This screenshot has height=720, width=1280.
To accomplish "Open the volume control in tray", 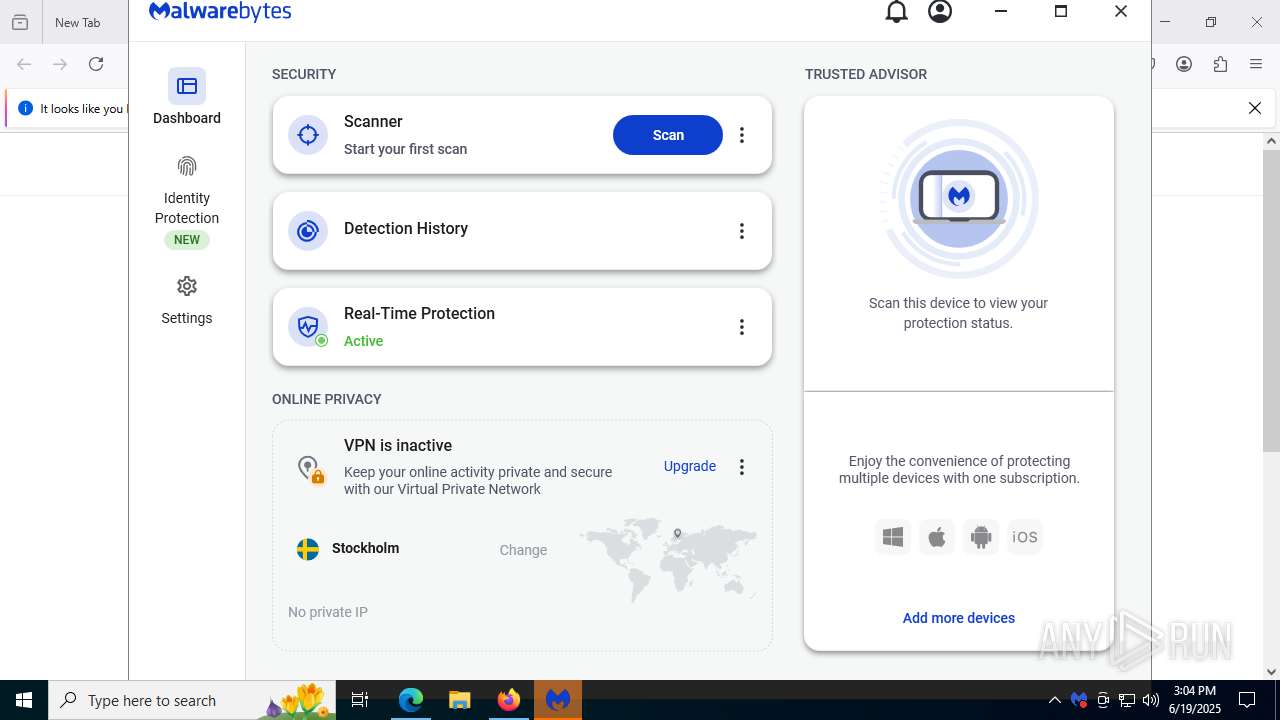I will coord(1150,700).
